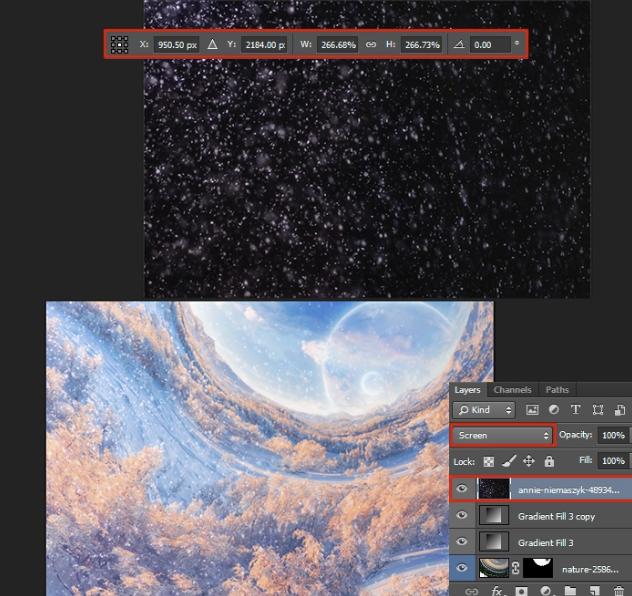Hide the Gradient Fill 3 layer
Screen dimensions: 632x596
462,541
